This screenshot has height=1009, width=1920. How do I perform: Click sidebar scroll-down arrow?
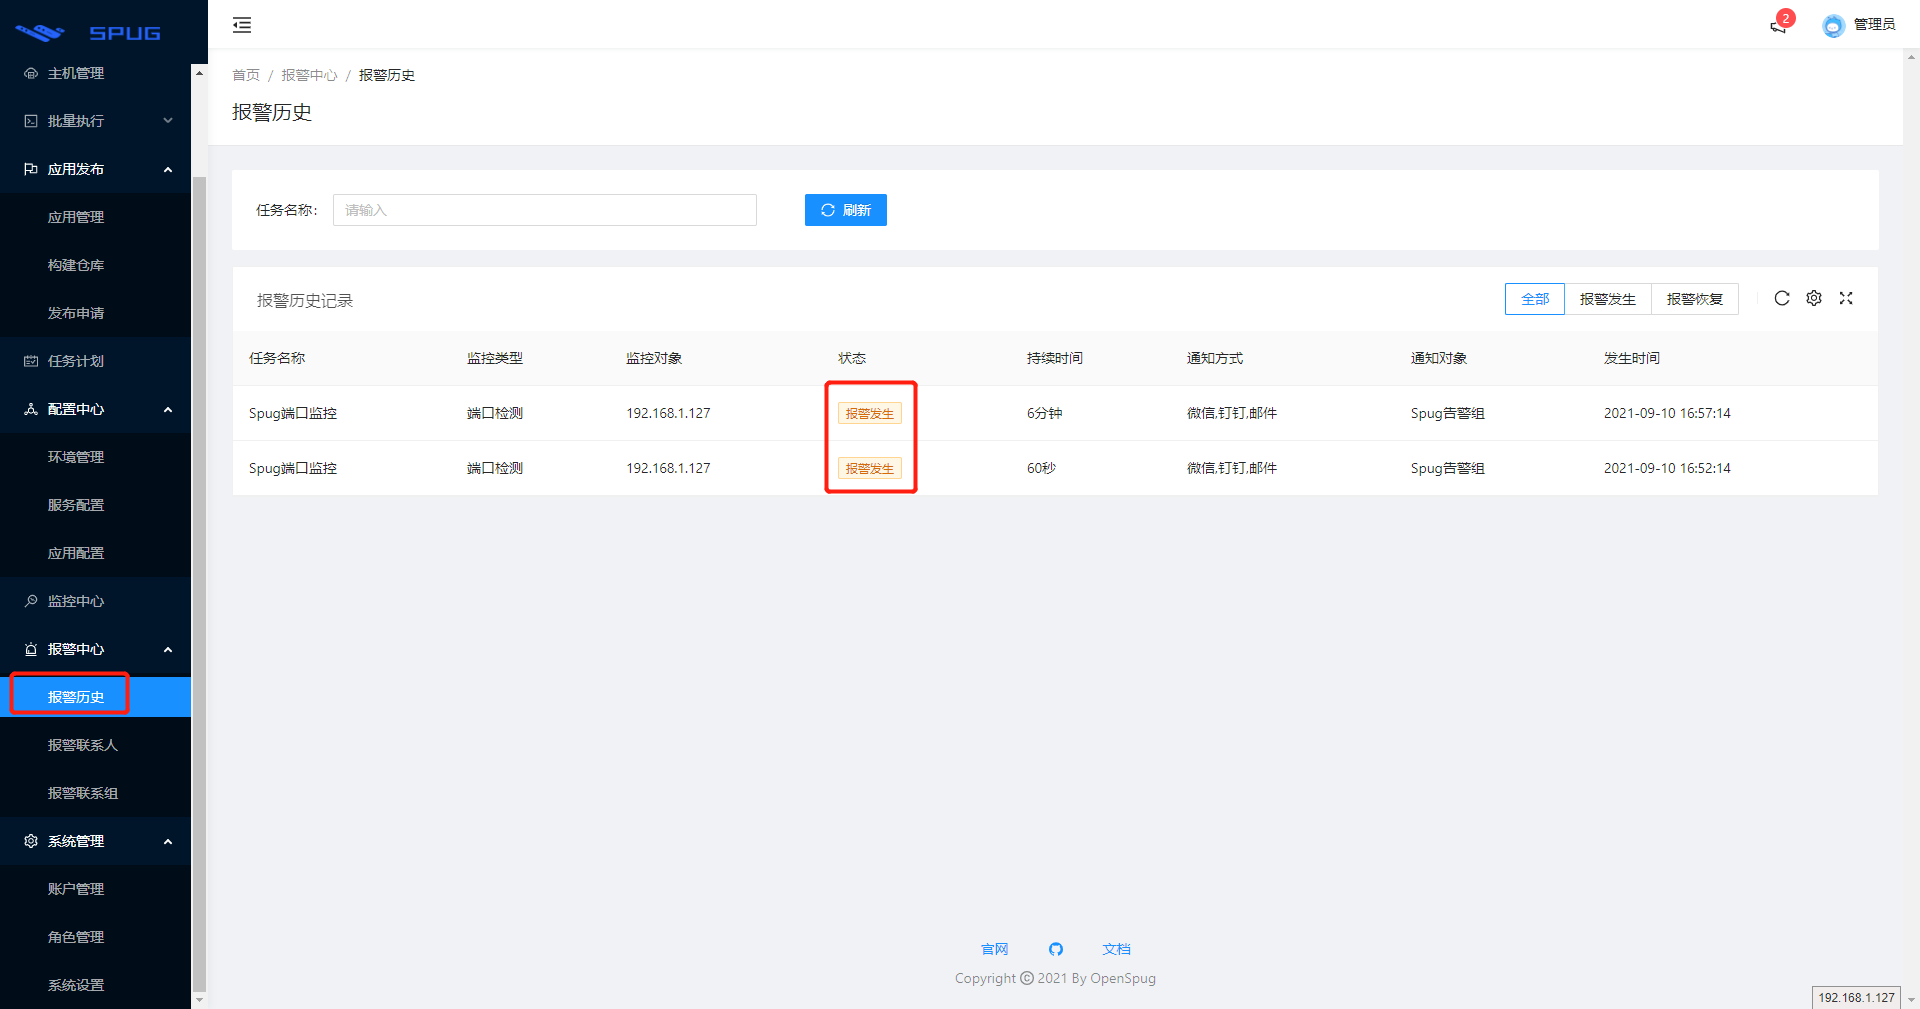point(199,999)
